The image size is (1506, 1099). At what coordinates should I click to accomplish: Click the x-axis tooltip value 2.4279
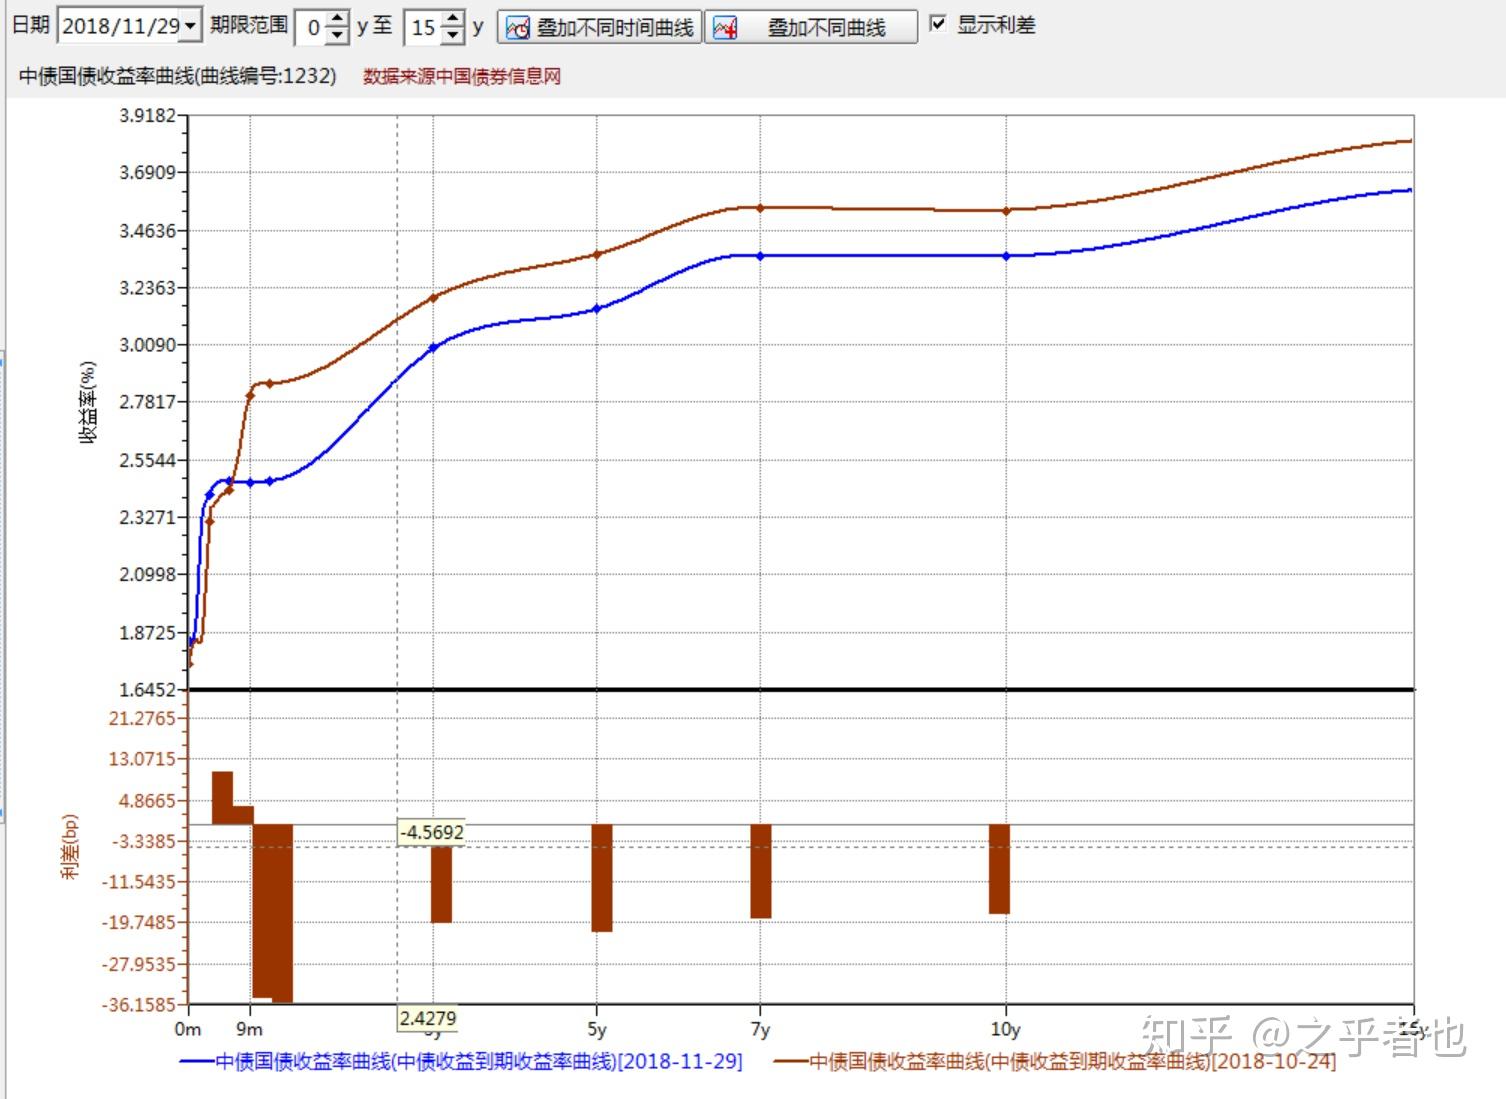tap(428, 1018)
